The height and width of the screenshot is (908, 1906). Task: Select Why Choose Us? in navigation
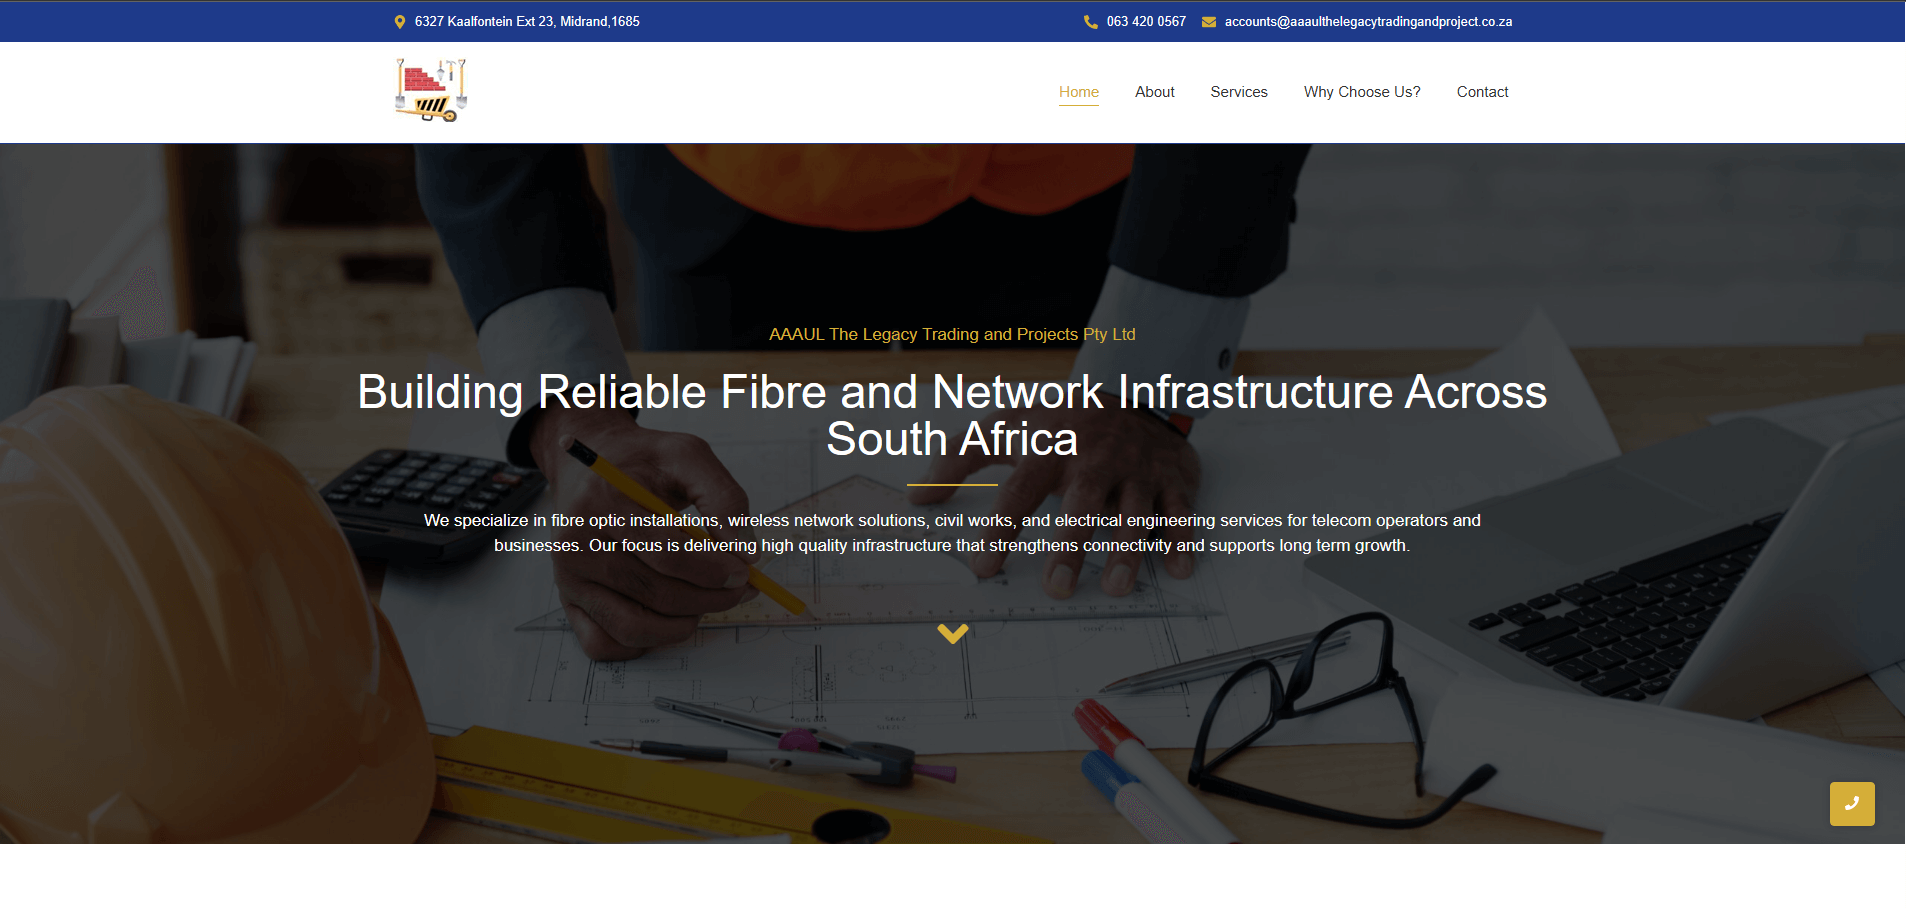point(1361,92)
